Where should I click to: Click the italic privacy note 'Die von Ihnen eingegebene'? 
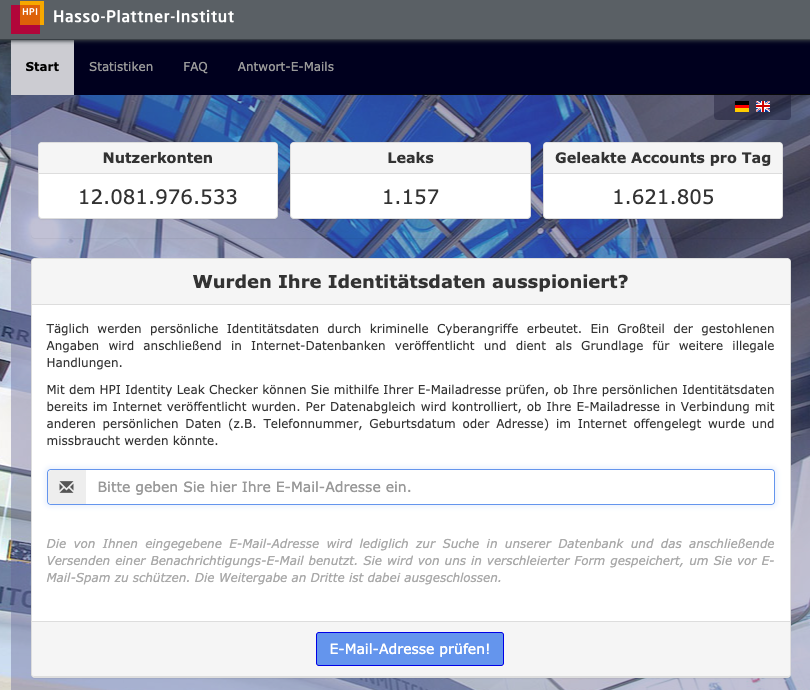410,560
